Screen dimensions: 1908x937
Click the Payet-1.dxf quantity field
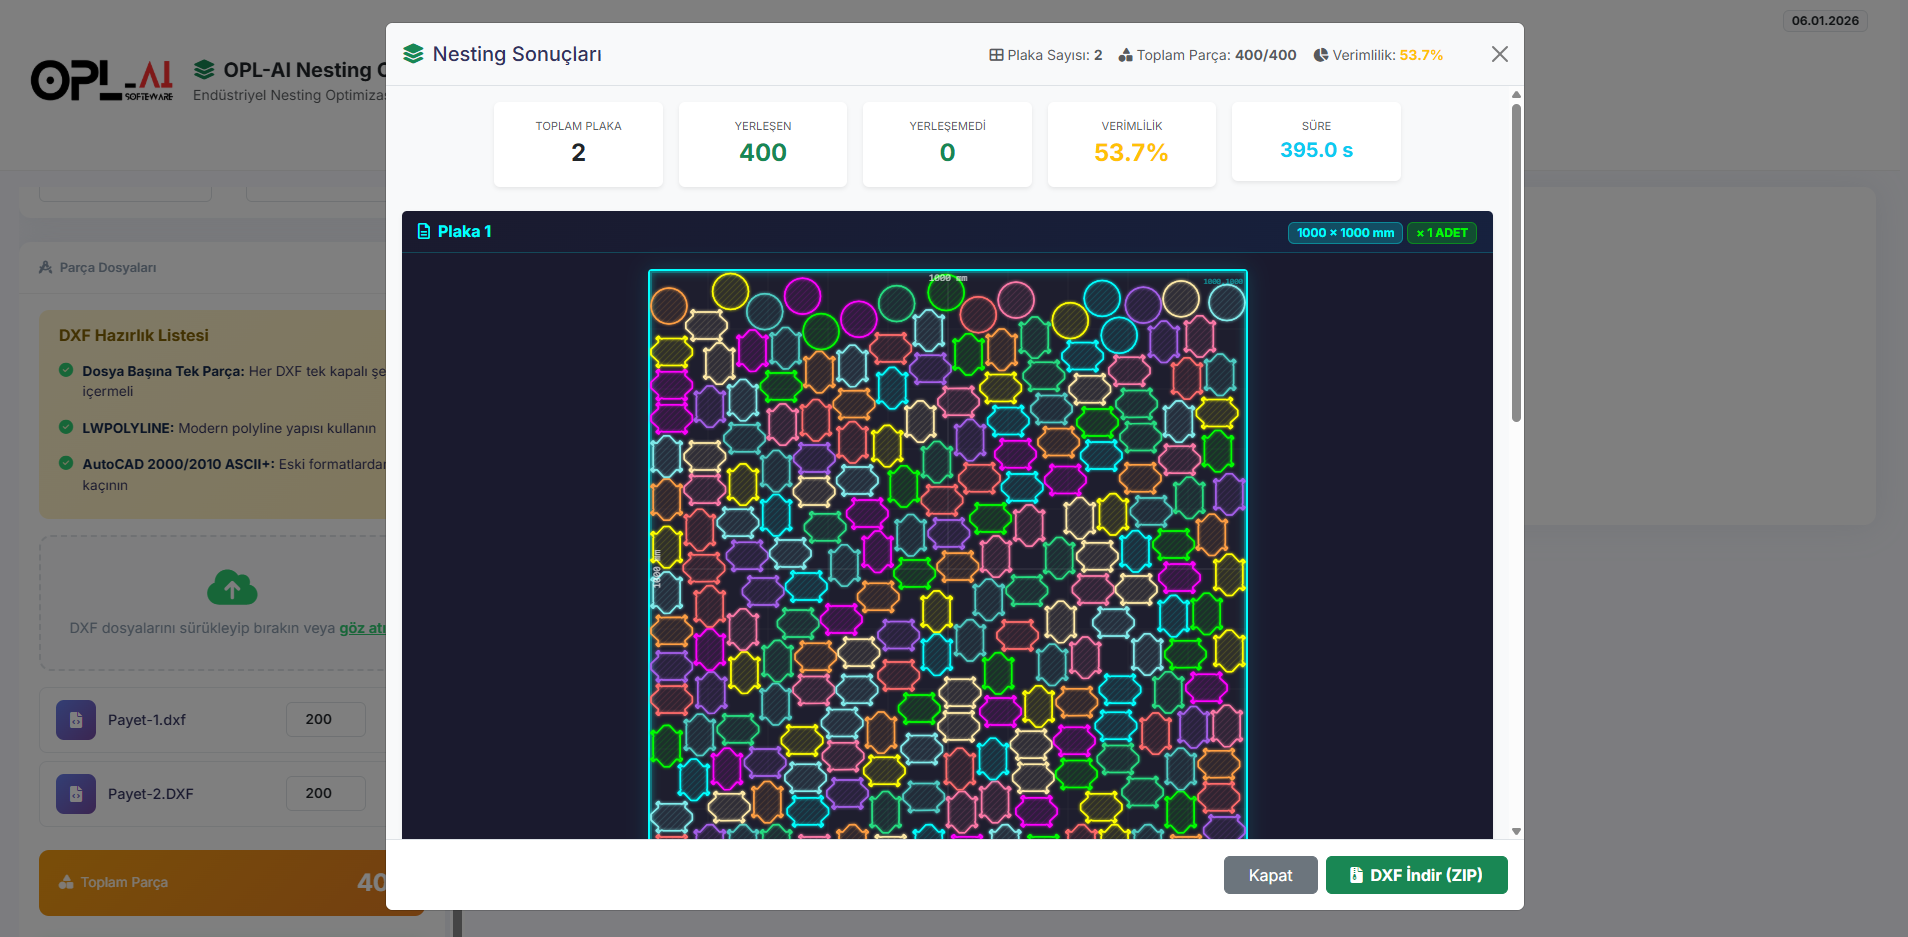[x=325, y=719]
